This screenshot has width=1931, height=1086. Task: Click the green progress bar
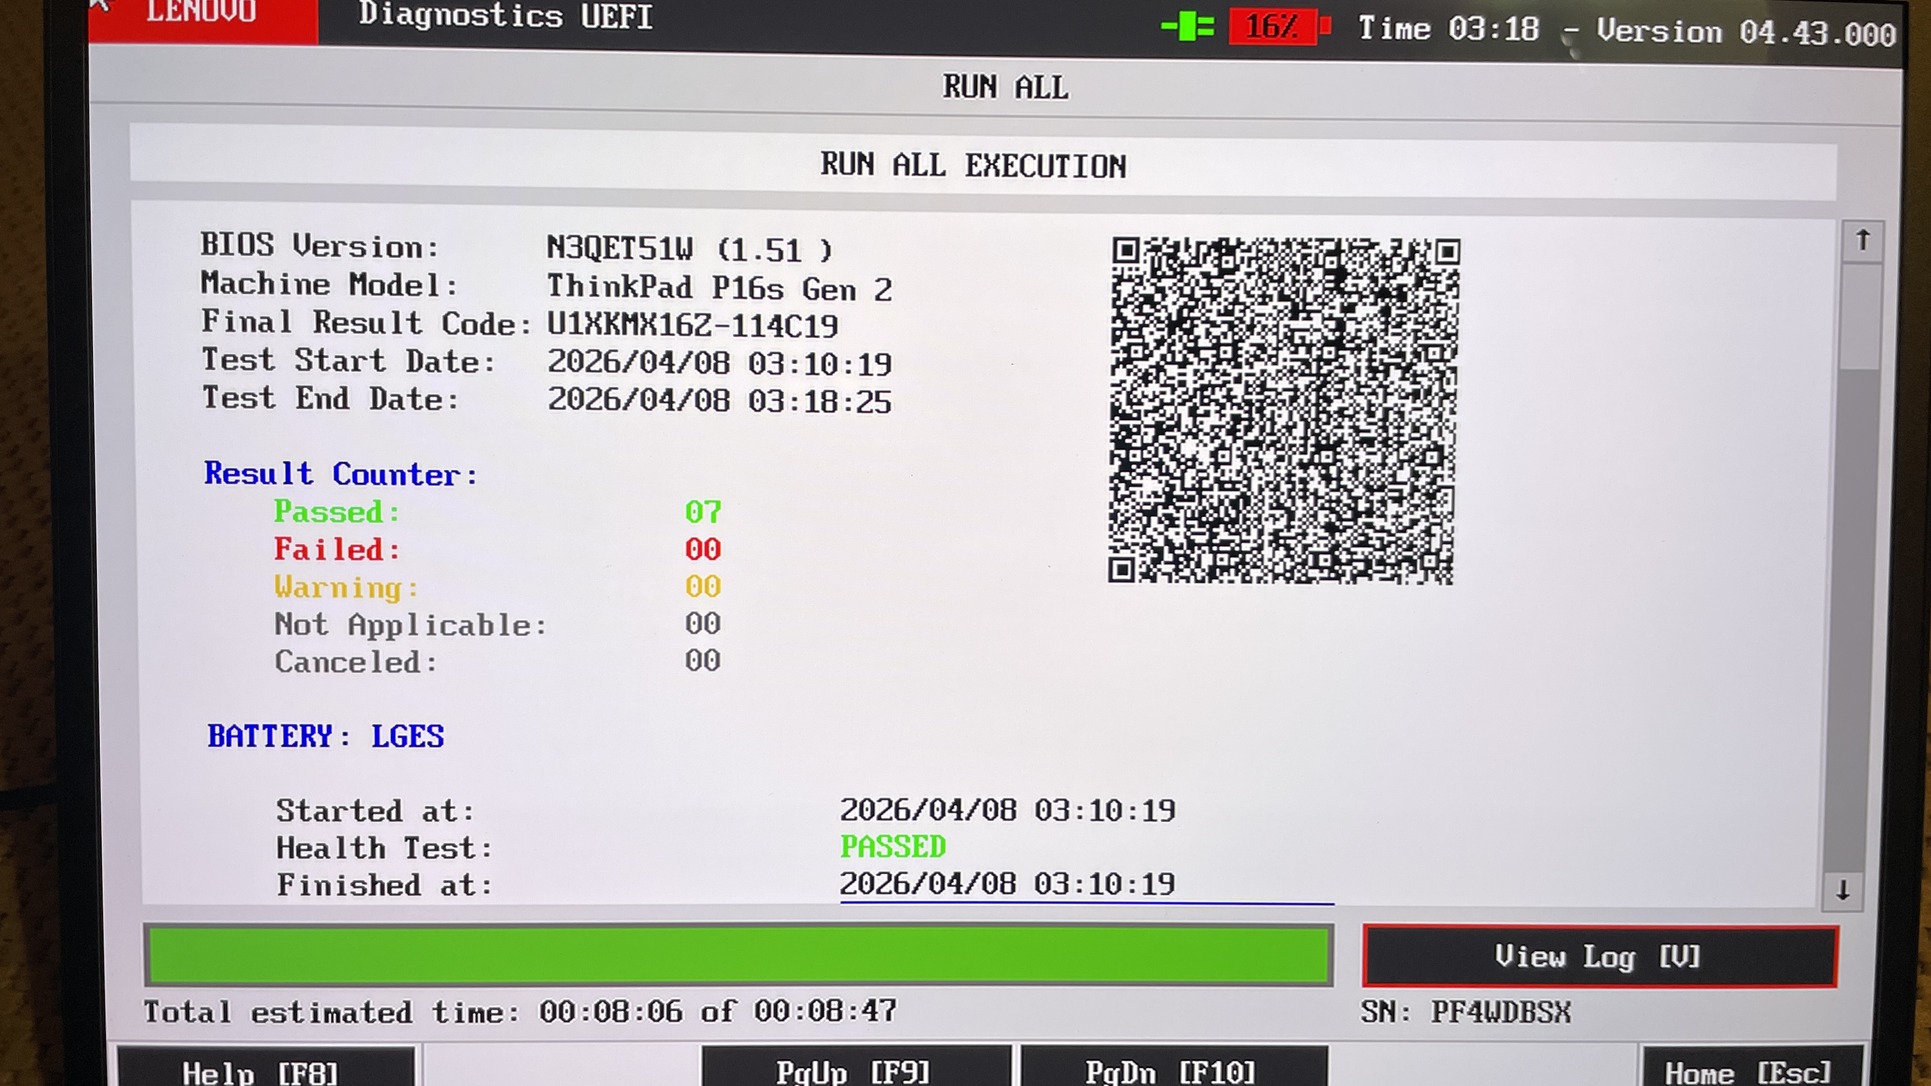738,955
